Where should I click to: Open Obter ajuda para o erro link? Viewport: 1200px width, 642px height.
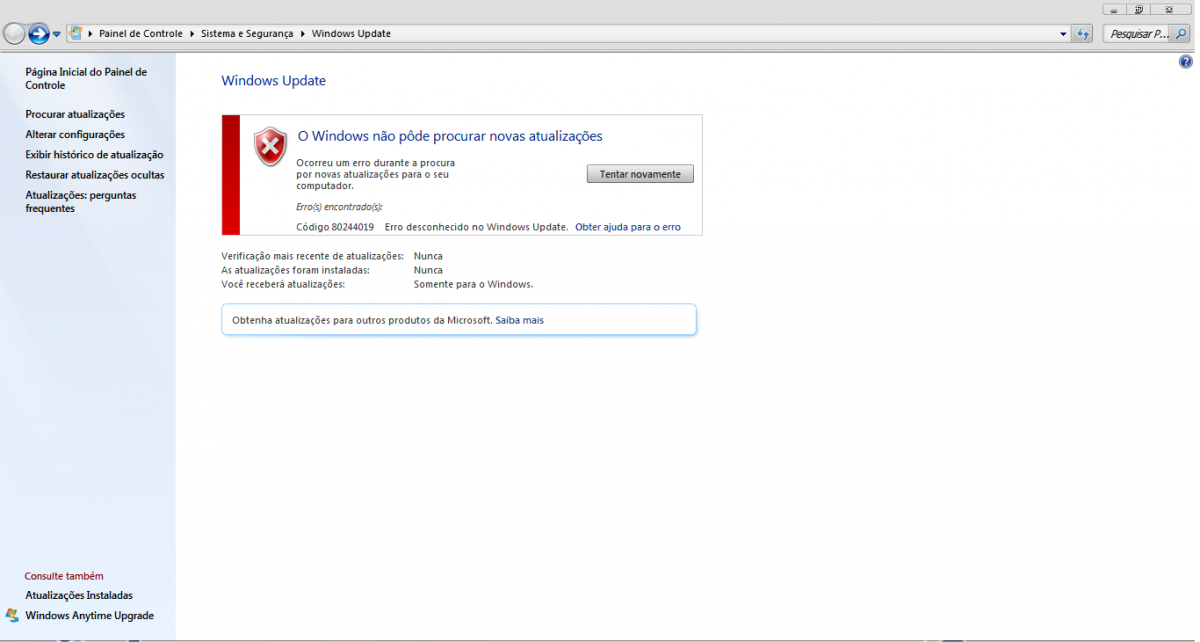[x=628, y=227]
